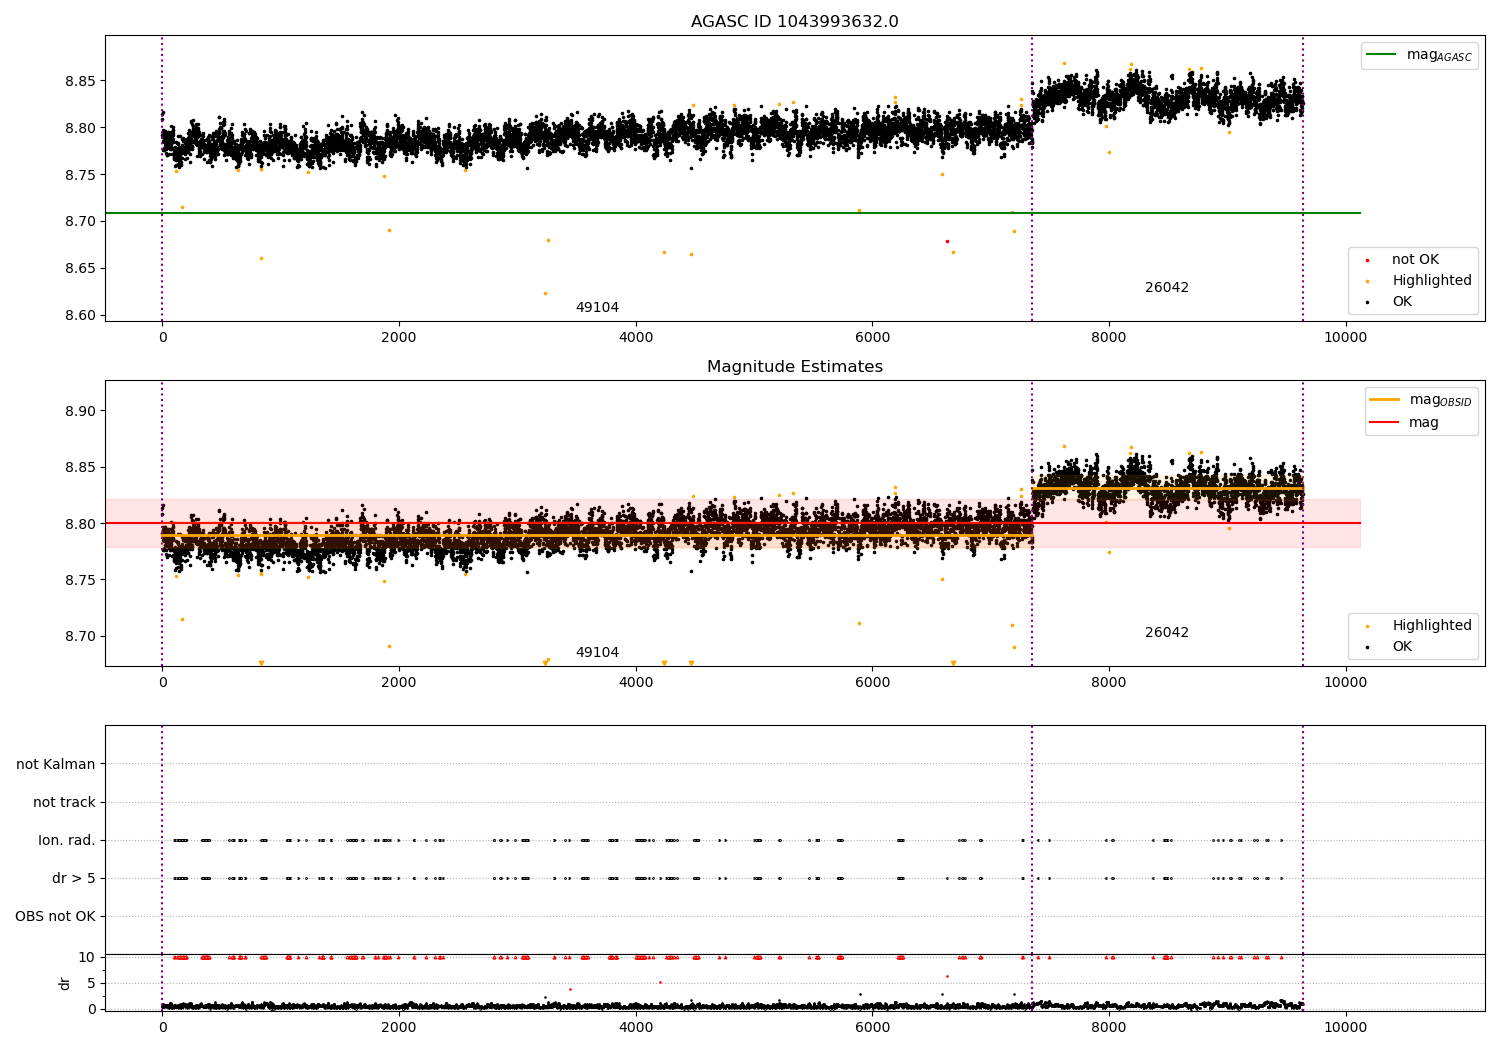Select the mag AGASC legend entry
The height and width of the screenshot is (1050, 1500).
[1420, 55]
